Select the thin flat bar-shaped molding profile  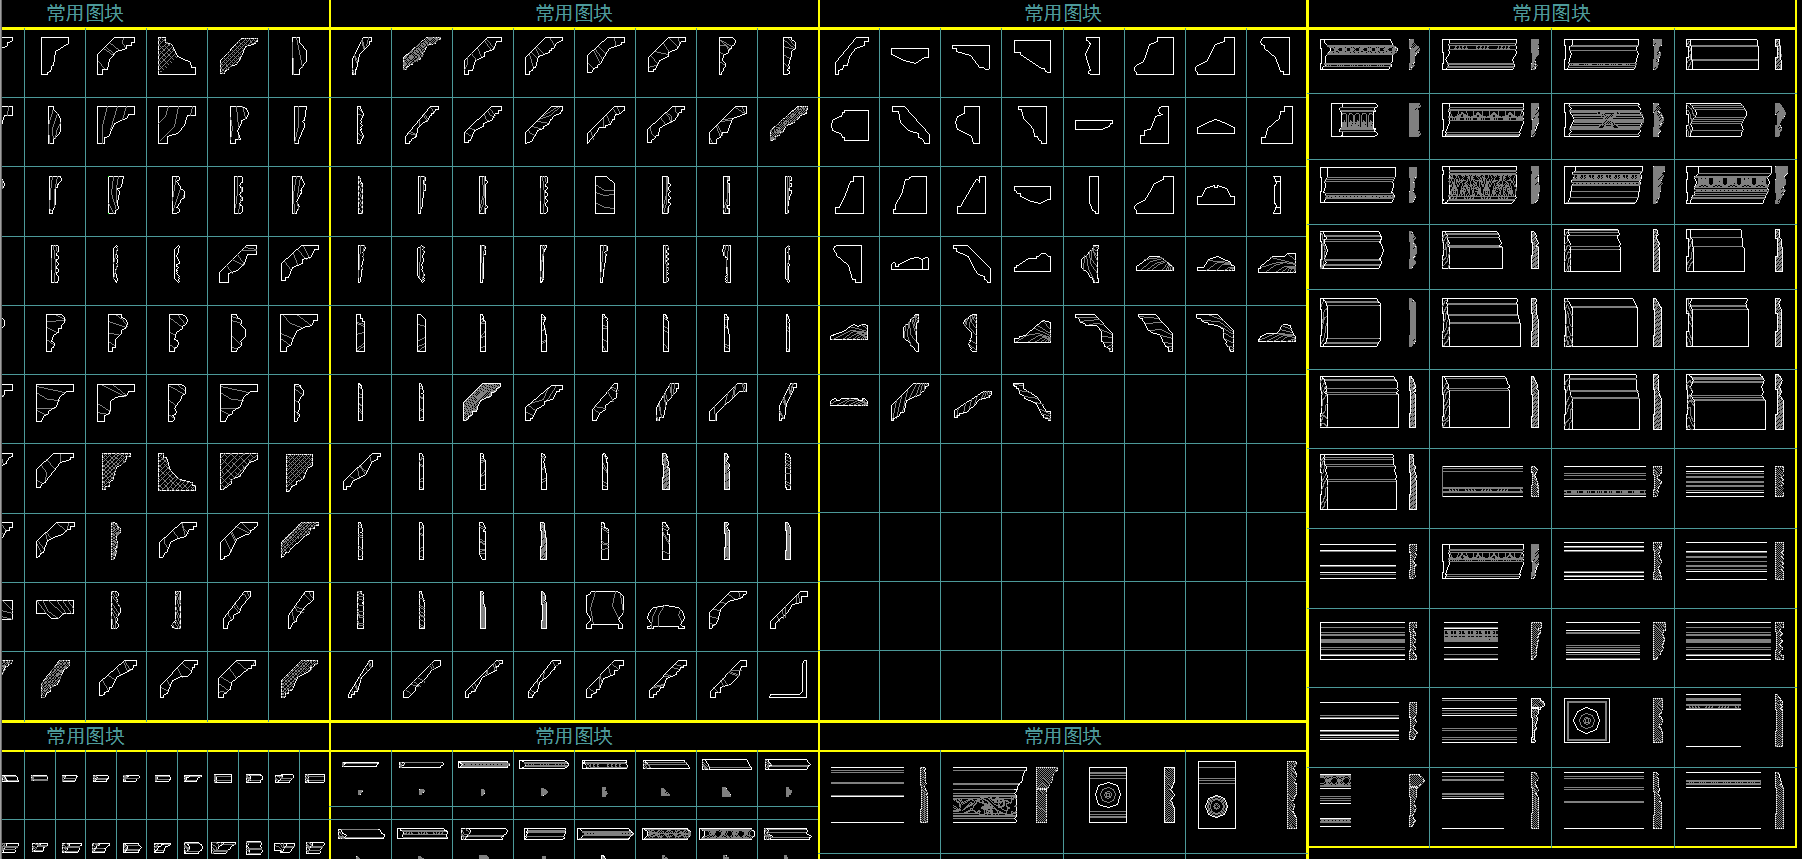(x=1093, y=126)
